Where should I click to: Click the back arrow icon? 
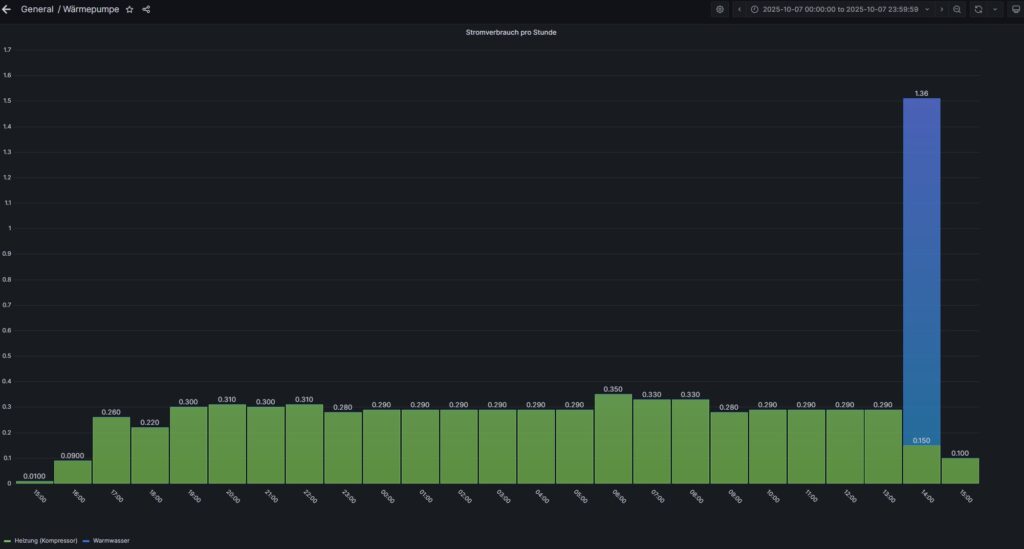pyautogui.click(x=8, y=9)
